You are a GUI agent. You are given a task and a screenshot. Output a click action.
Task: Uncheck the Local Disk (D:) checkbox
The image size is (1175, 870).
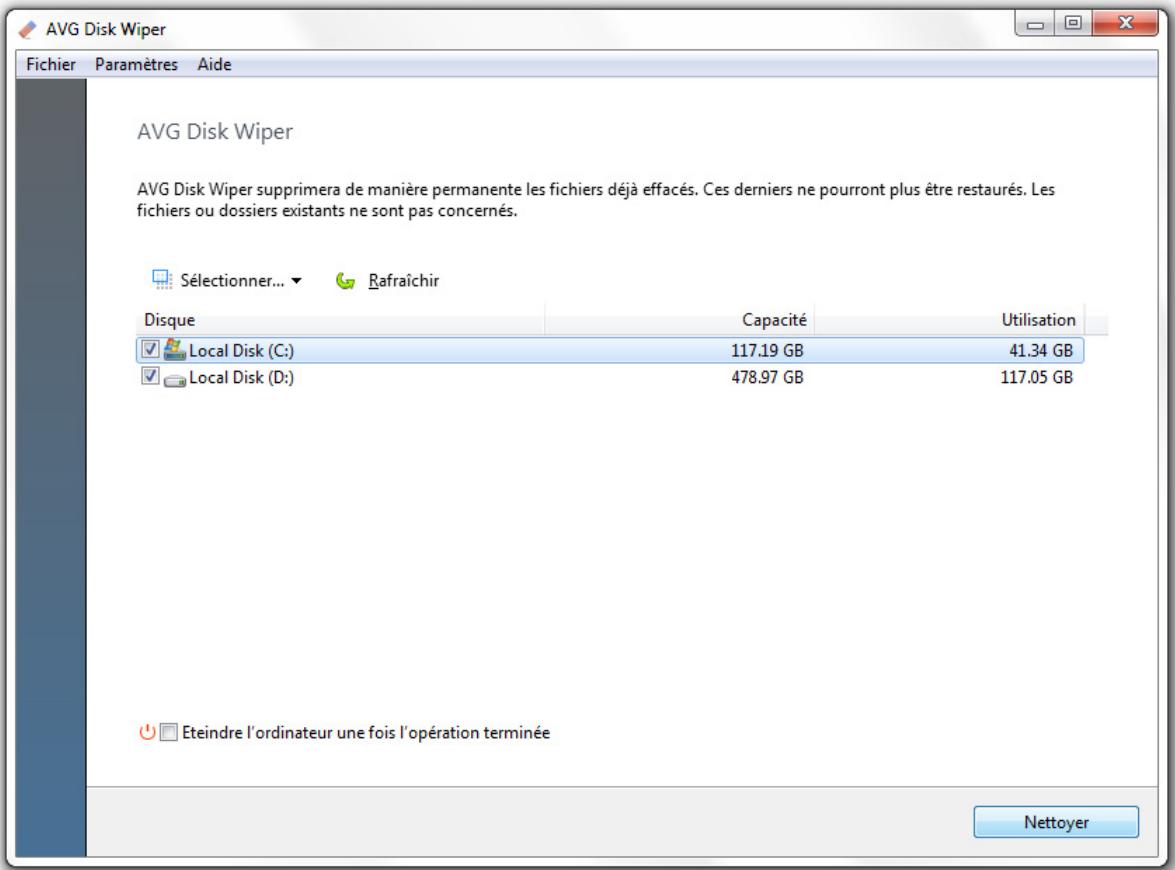tap(150, 376)
